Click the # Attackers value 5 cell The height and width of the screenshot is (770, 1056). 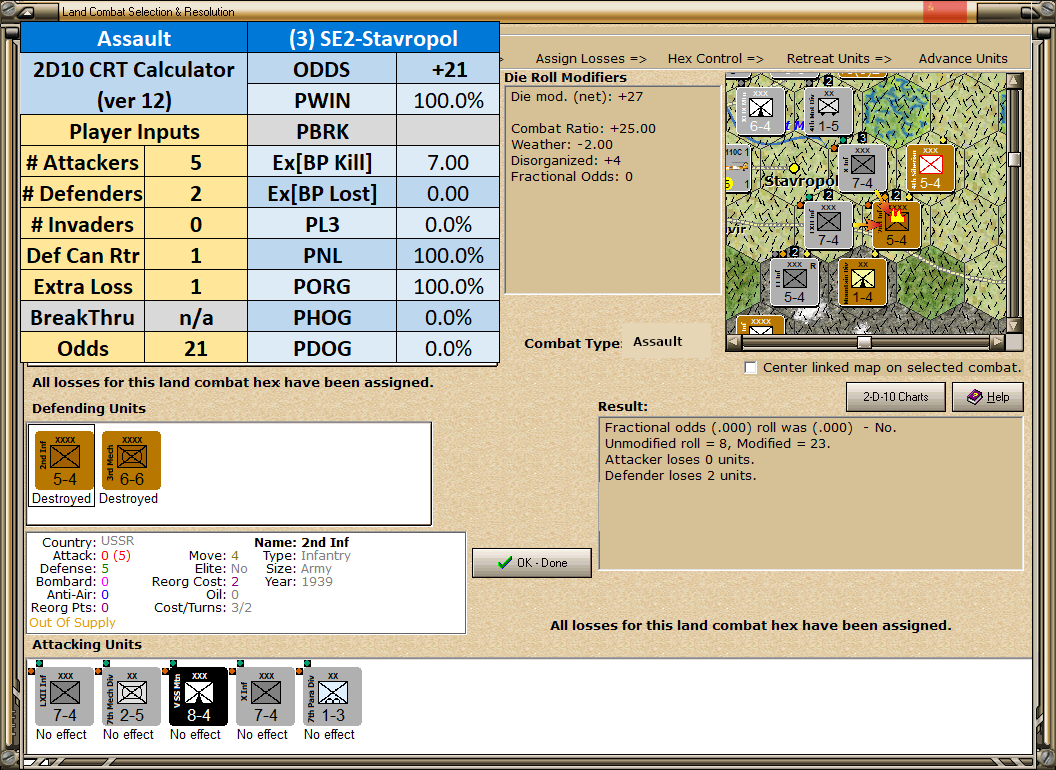click(196, 162)
